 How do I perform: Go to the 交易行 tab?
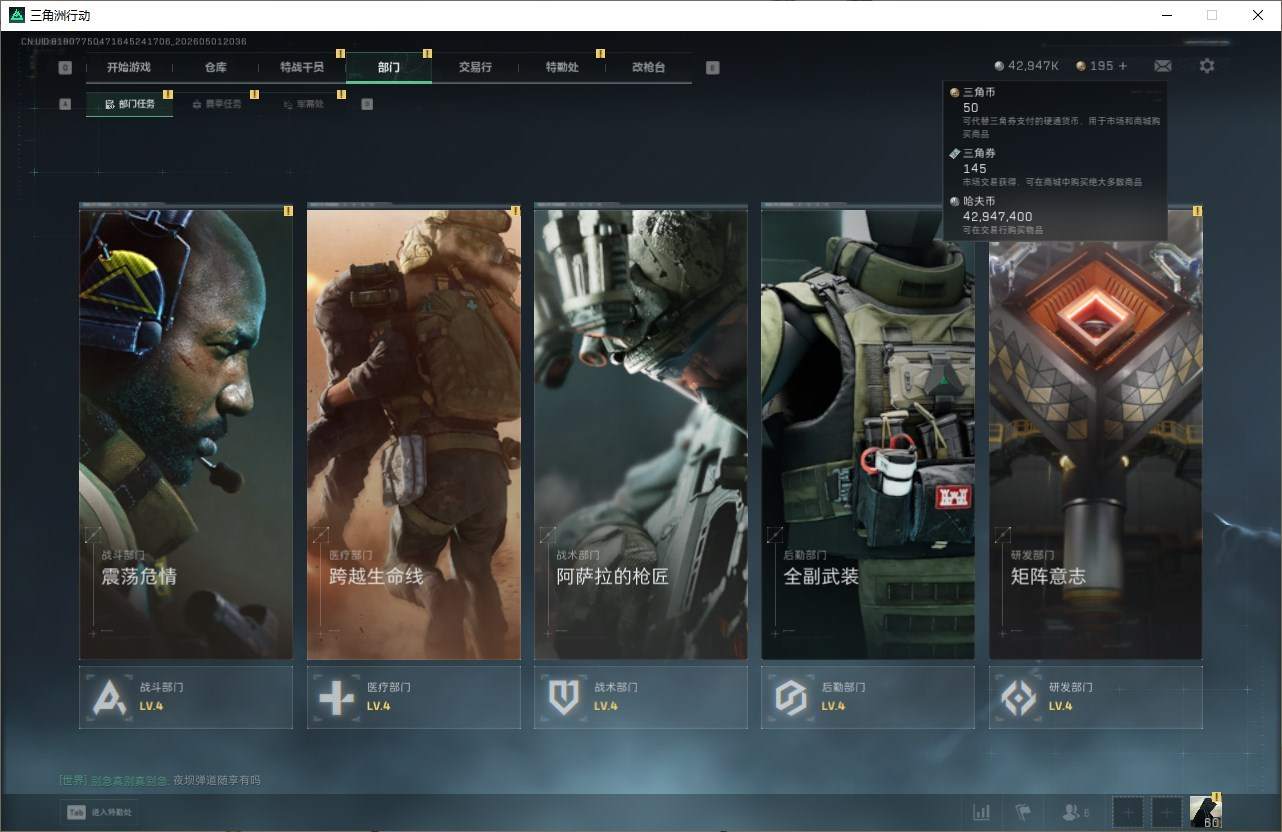click(x=475, y=67)
